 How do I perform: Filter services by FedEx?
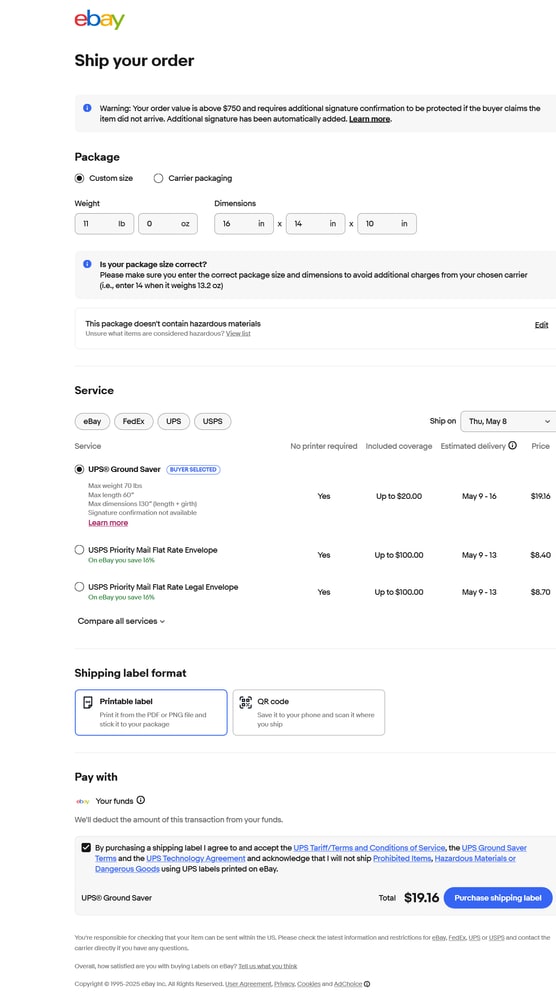pos(134,421)
